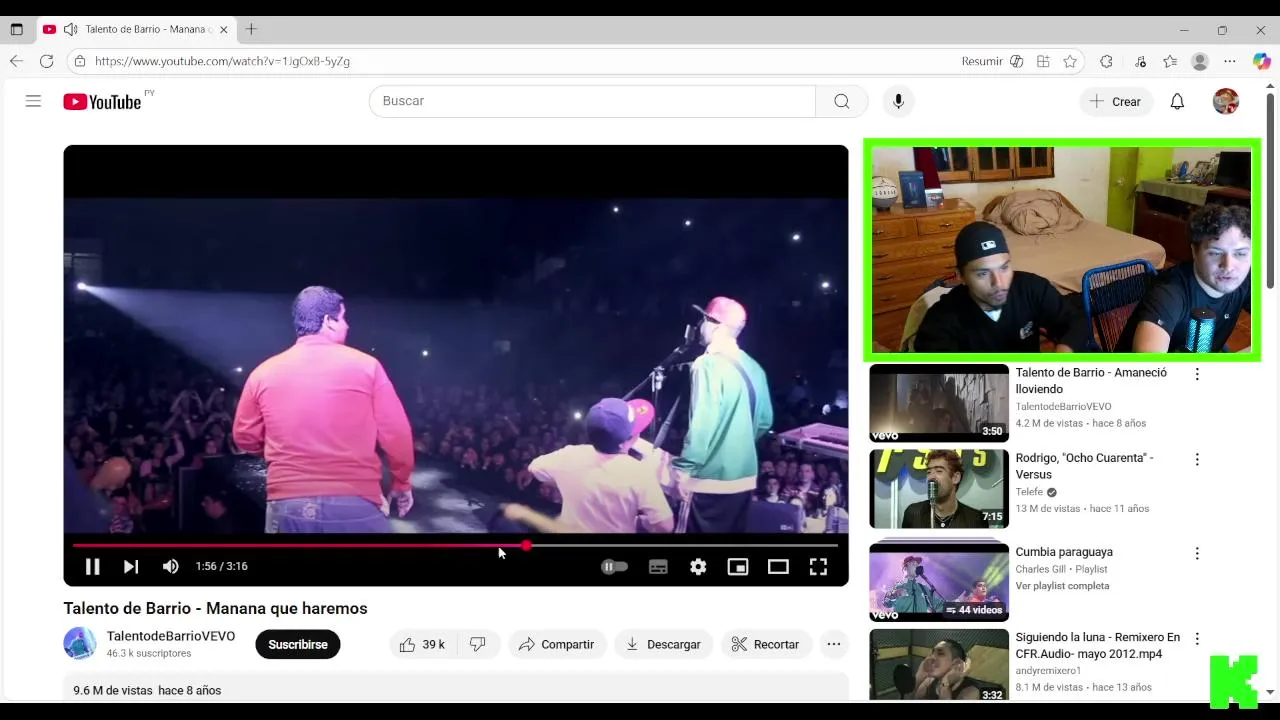The height and width of the screenshot is (720, 1280).
Task: Open the TalentodeBarrioVEVO channel name link
Action: 171,636
